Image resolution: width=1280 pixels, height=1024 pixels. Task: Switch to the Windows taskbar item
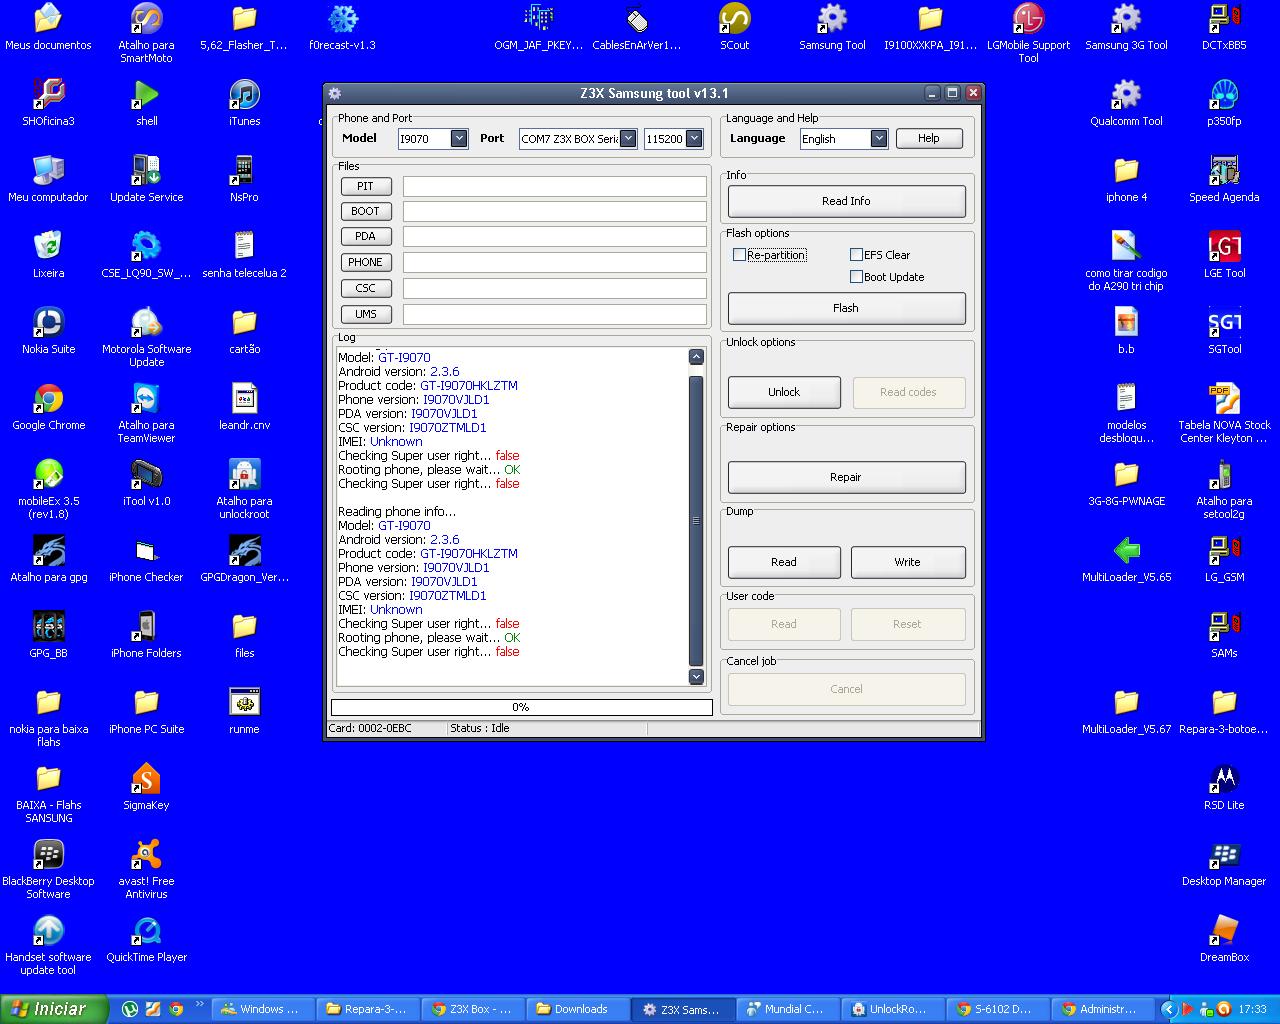pos(260,1009)
